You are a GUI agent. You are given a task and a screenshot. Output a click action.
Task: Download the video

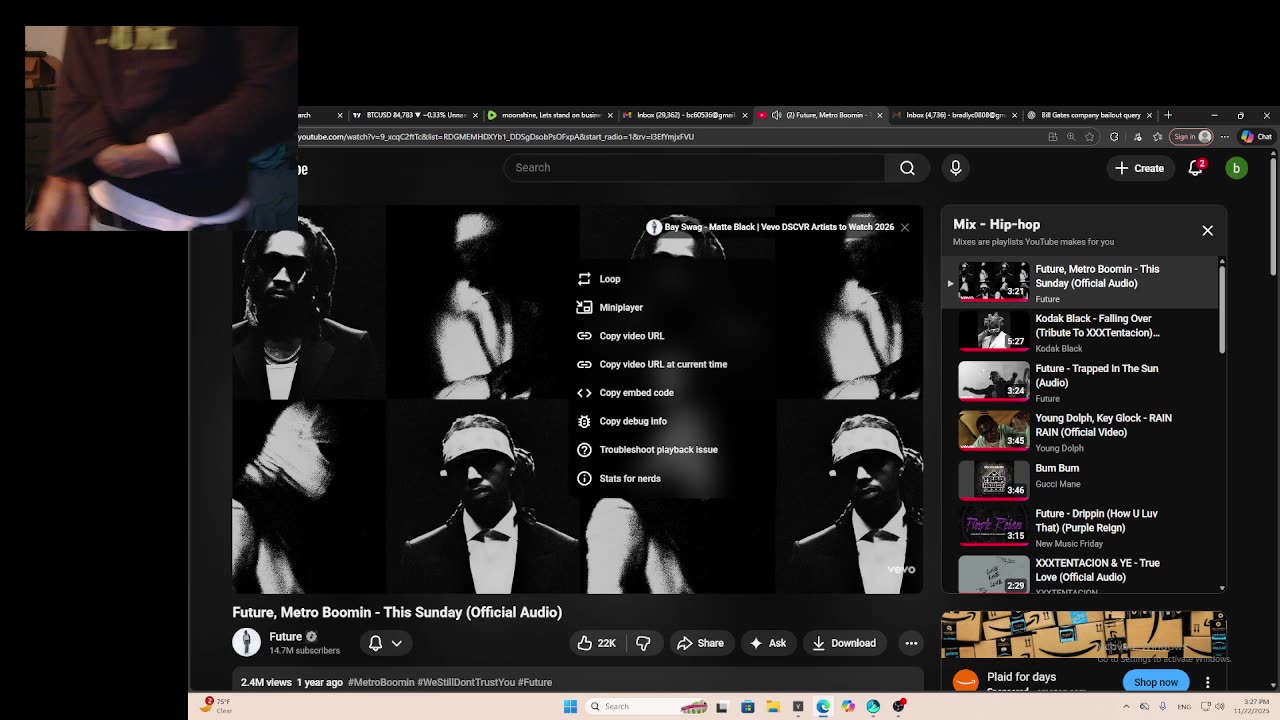tap(844, 643)
